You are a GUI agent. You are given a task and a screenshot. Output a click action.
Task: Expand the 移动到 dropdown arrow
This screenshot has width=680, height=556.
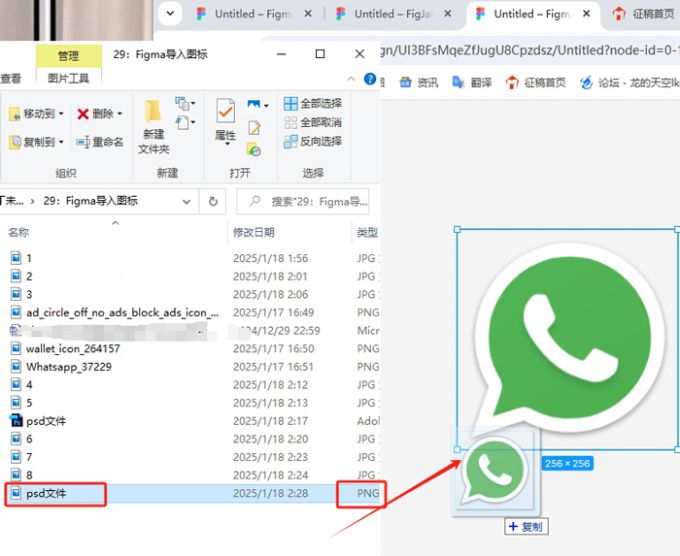61,114
